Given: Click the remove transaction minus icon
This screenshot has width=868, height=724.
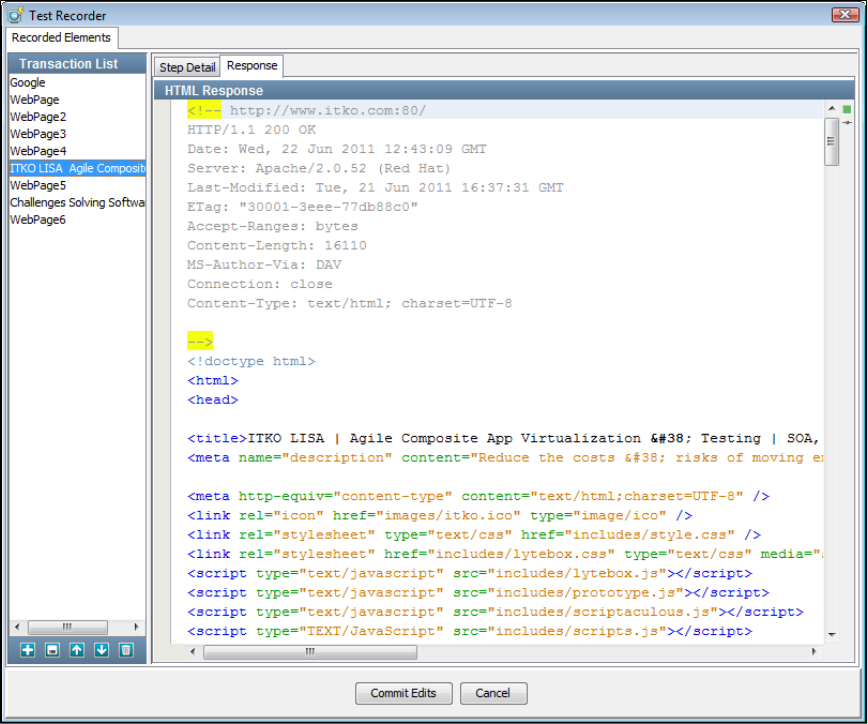Looking at the screenshot, I should click(x=52, y=650).
